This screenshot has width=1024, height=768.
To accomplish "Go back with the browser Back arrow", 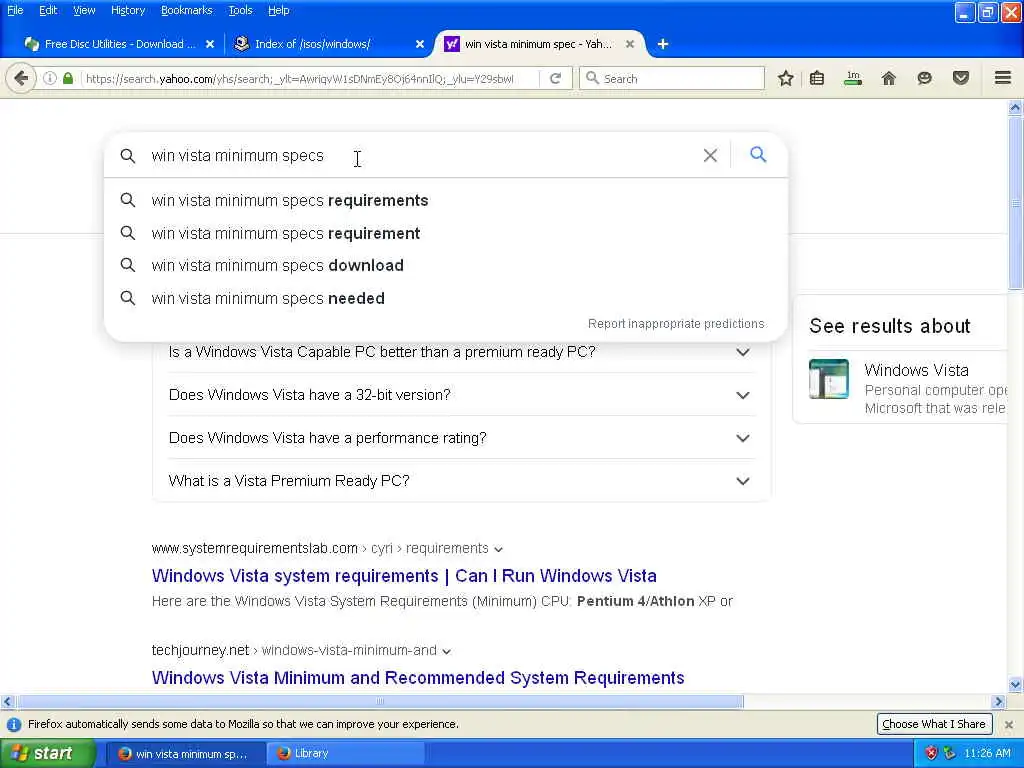I will coord(21,78).
